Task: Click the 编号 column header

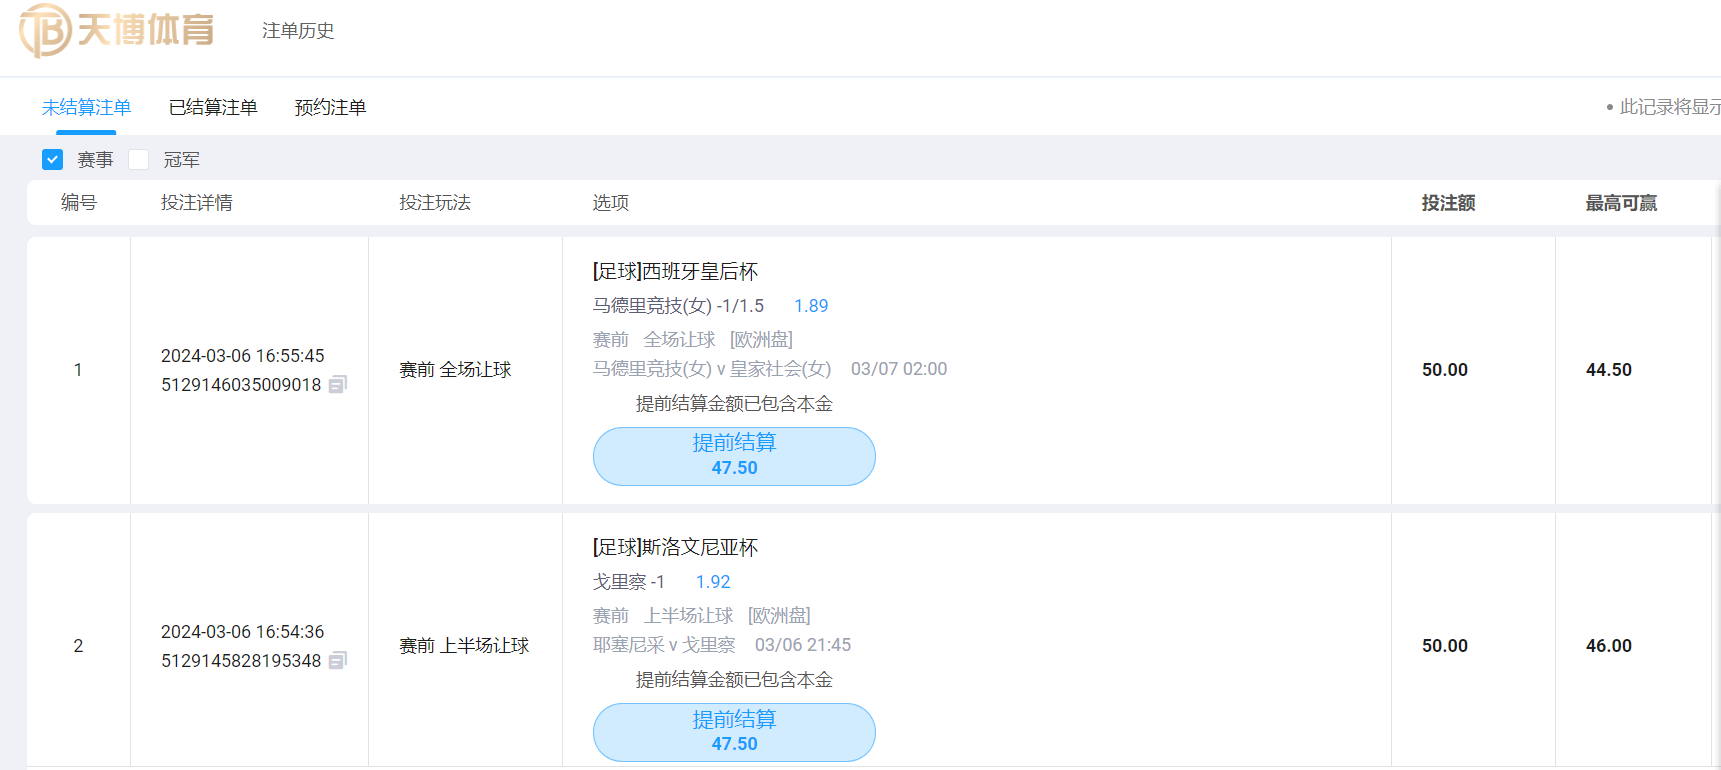Action: (79, 203)
